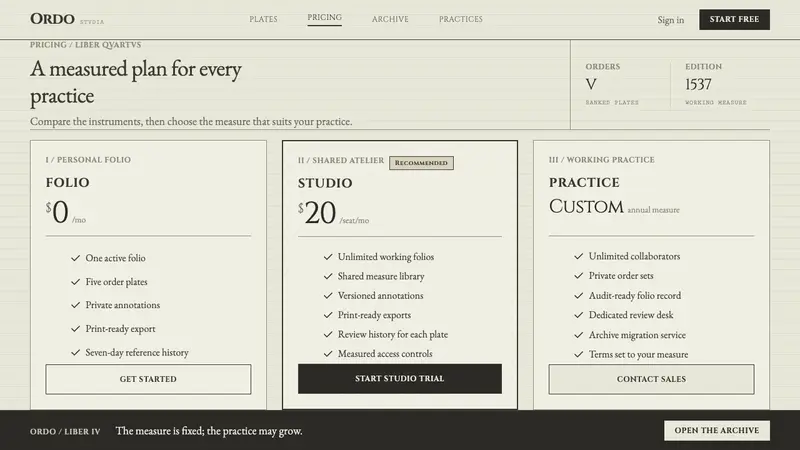Open the ORDO logo home link
This screenshot has height=450, width=800.
click(67, 19)
